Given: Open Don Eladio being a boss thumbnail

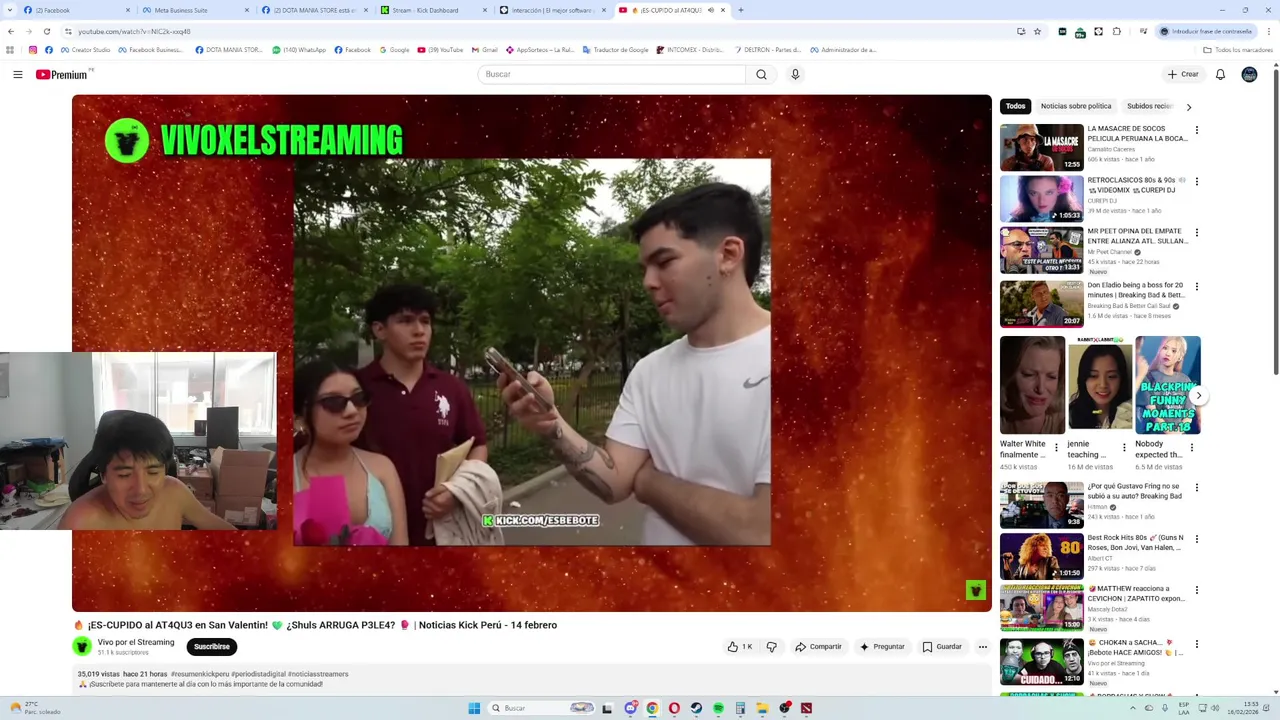Looking at the screenshot, I should 1042,303.
